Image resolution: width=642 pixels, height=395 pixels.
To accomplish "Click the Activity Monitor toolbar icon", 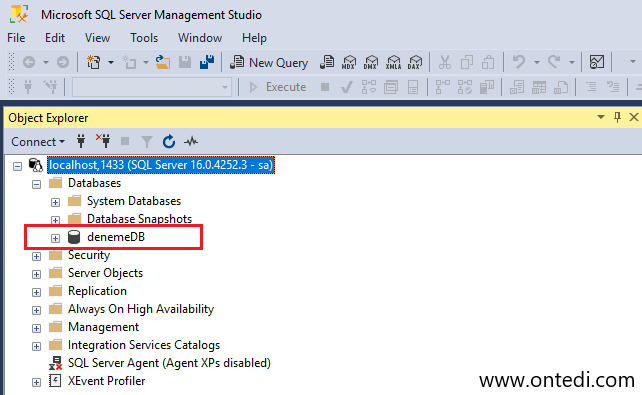I will [x=597, y=62].
